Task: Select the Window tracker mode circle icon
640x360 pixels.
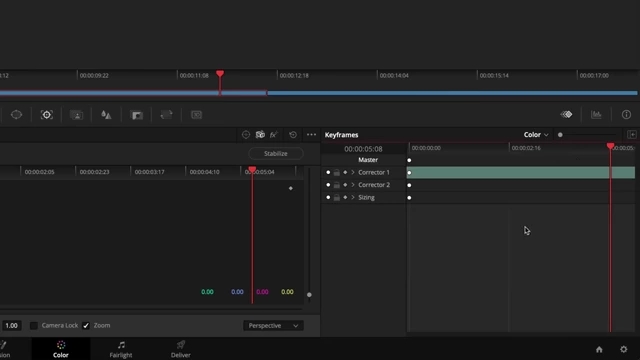Action: [x=246, y=135]
